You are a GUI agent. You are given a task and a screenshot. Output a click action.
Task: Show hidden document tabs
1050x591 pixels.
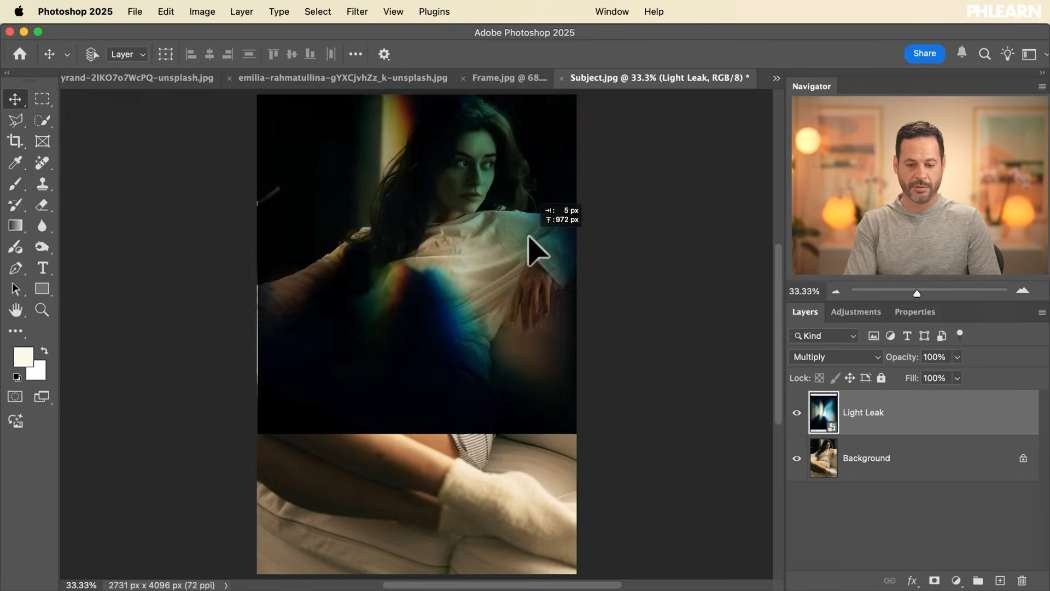click(776, 78)
